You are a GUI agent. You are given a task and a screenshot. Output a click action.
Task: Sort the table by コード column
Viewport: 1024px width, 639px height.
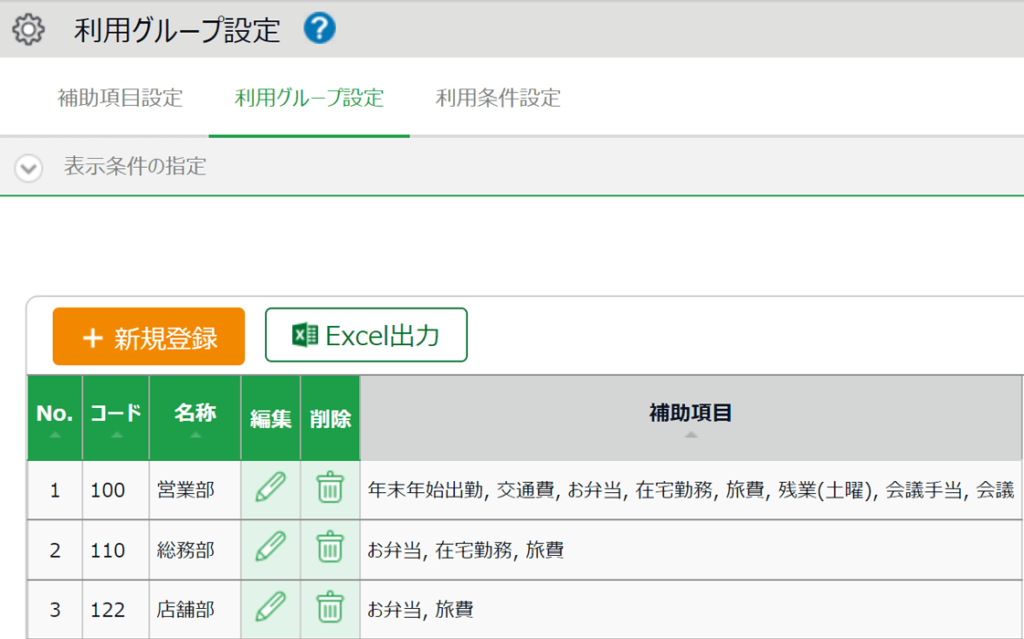tap(116, 418)
